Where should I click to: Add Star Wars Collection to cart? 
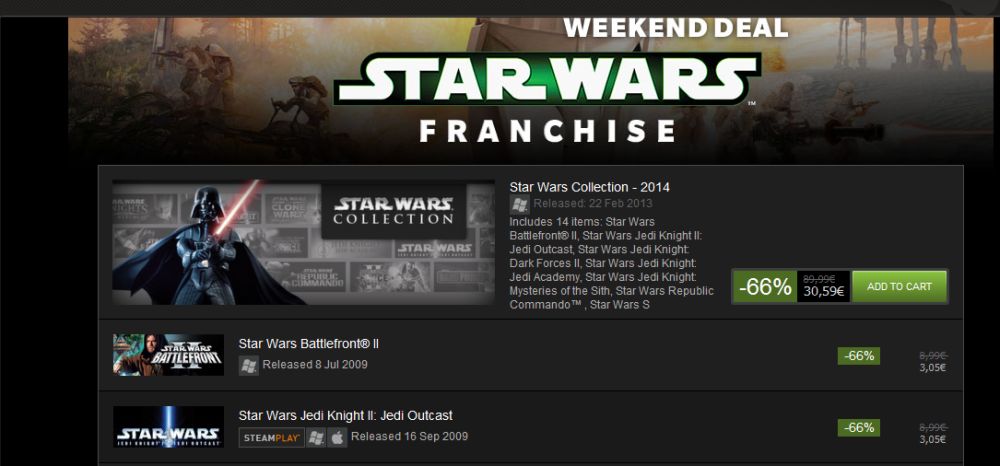899,287
